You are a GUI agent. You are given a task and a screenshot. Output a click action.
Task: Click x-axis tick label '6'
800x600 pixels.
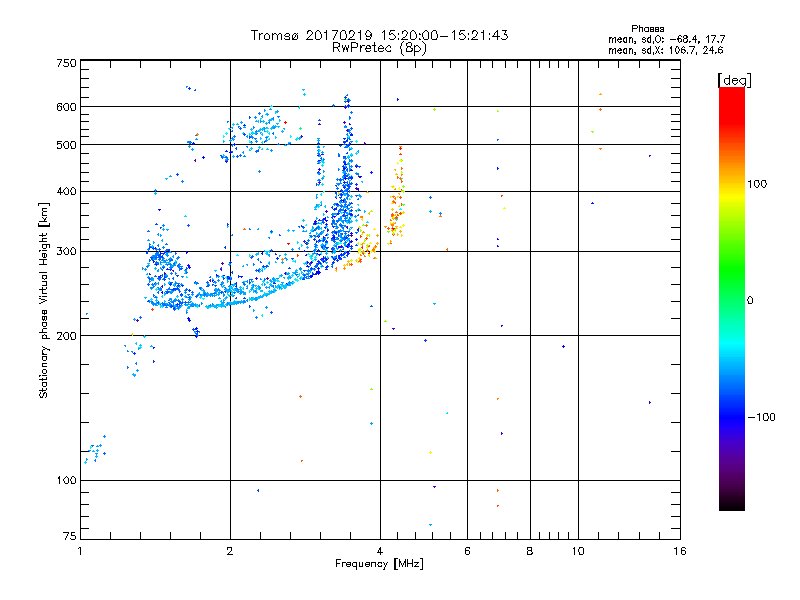coord(467,551)
